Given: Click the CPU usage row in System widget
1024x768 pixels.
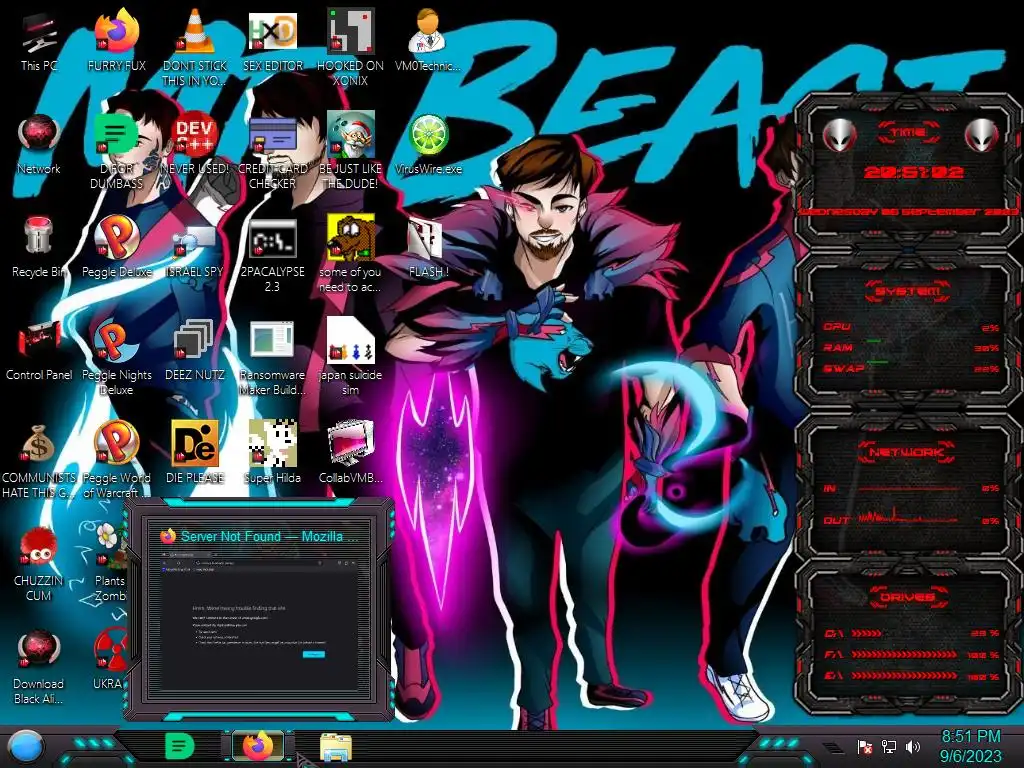Looking at the screenshot, I should point(910,327).
